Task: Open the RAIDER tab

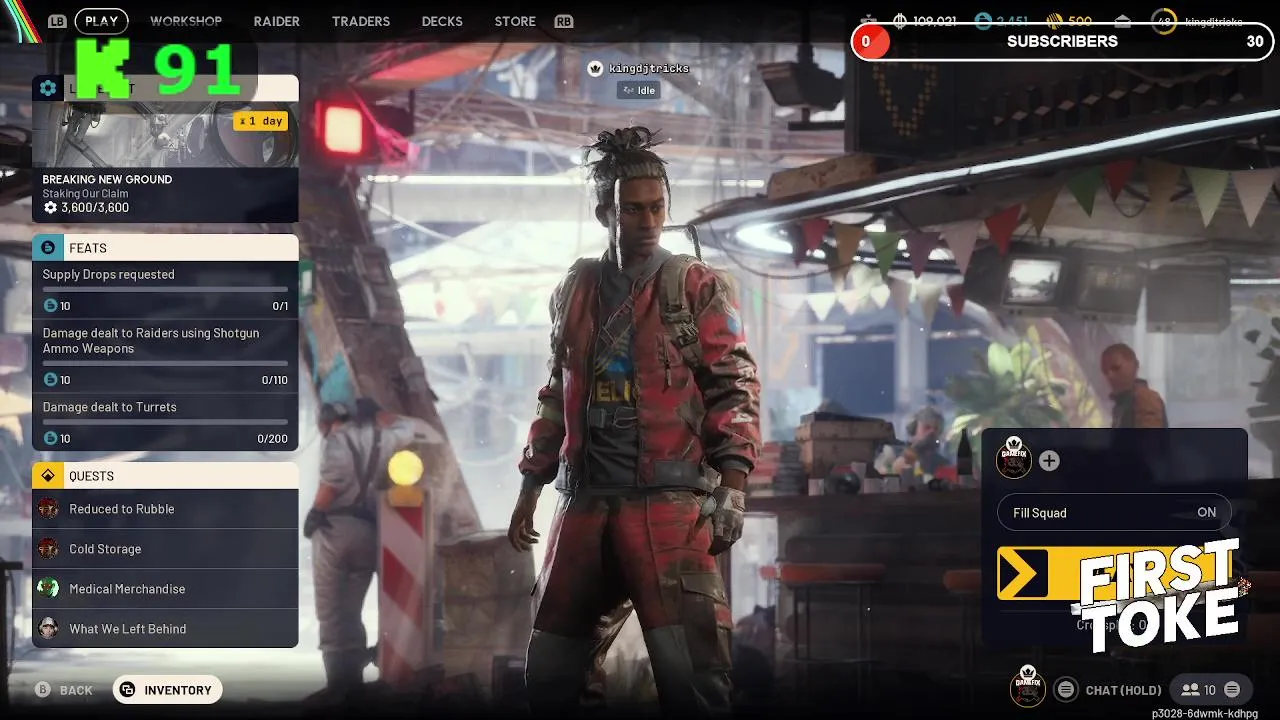Action: pos(276,21)
